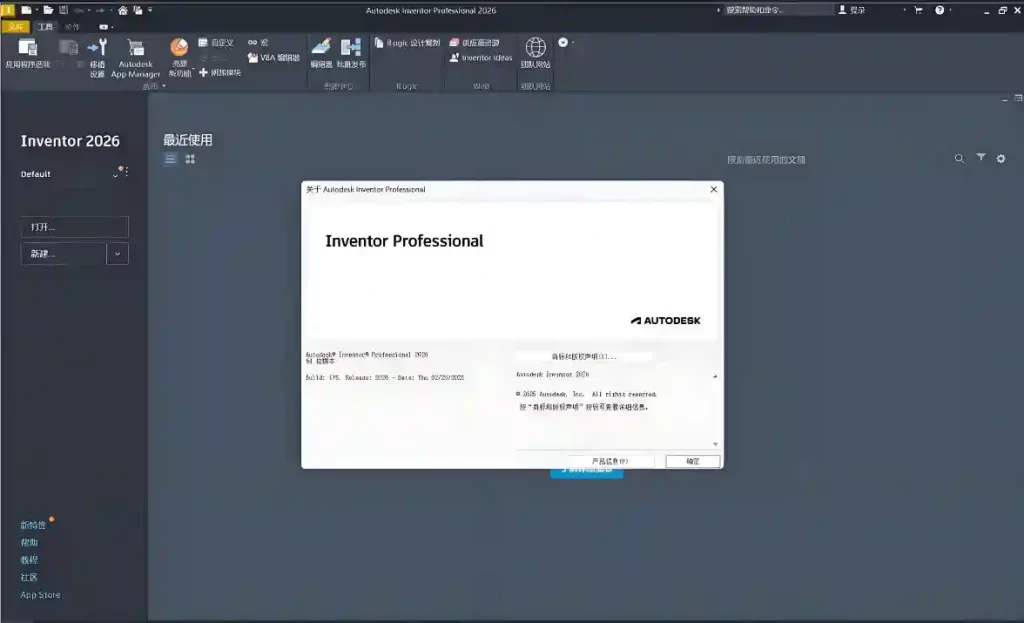Open the Batch Publish tool
Screen dimensions: 1024x623
[351, 52]
